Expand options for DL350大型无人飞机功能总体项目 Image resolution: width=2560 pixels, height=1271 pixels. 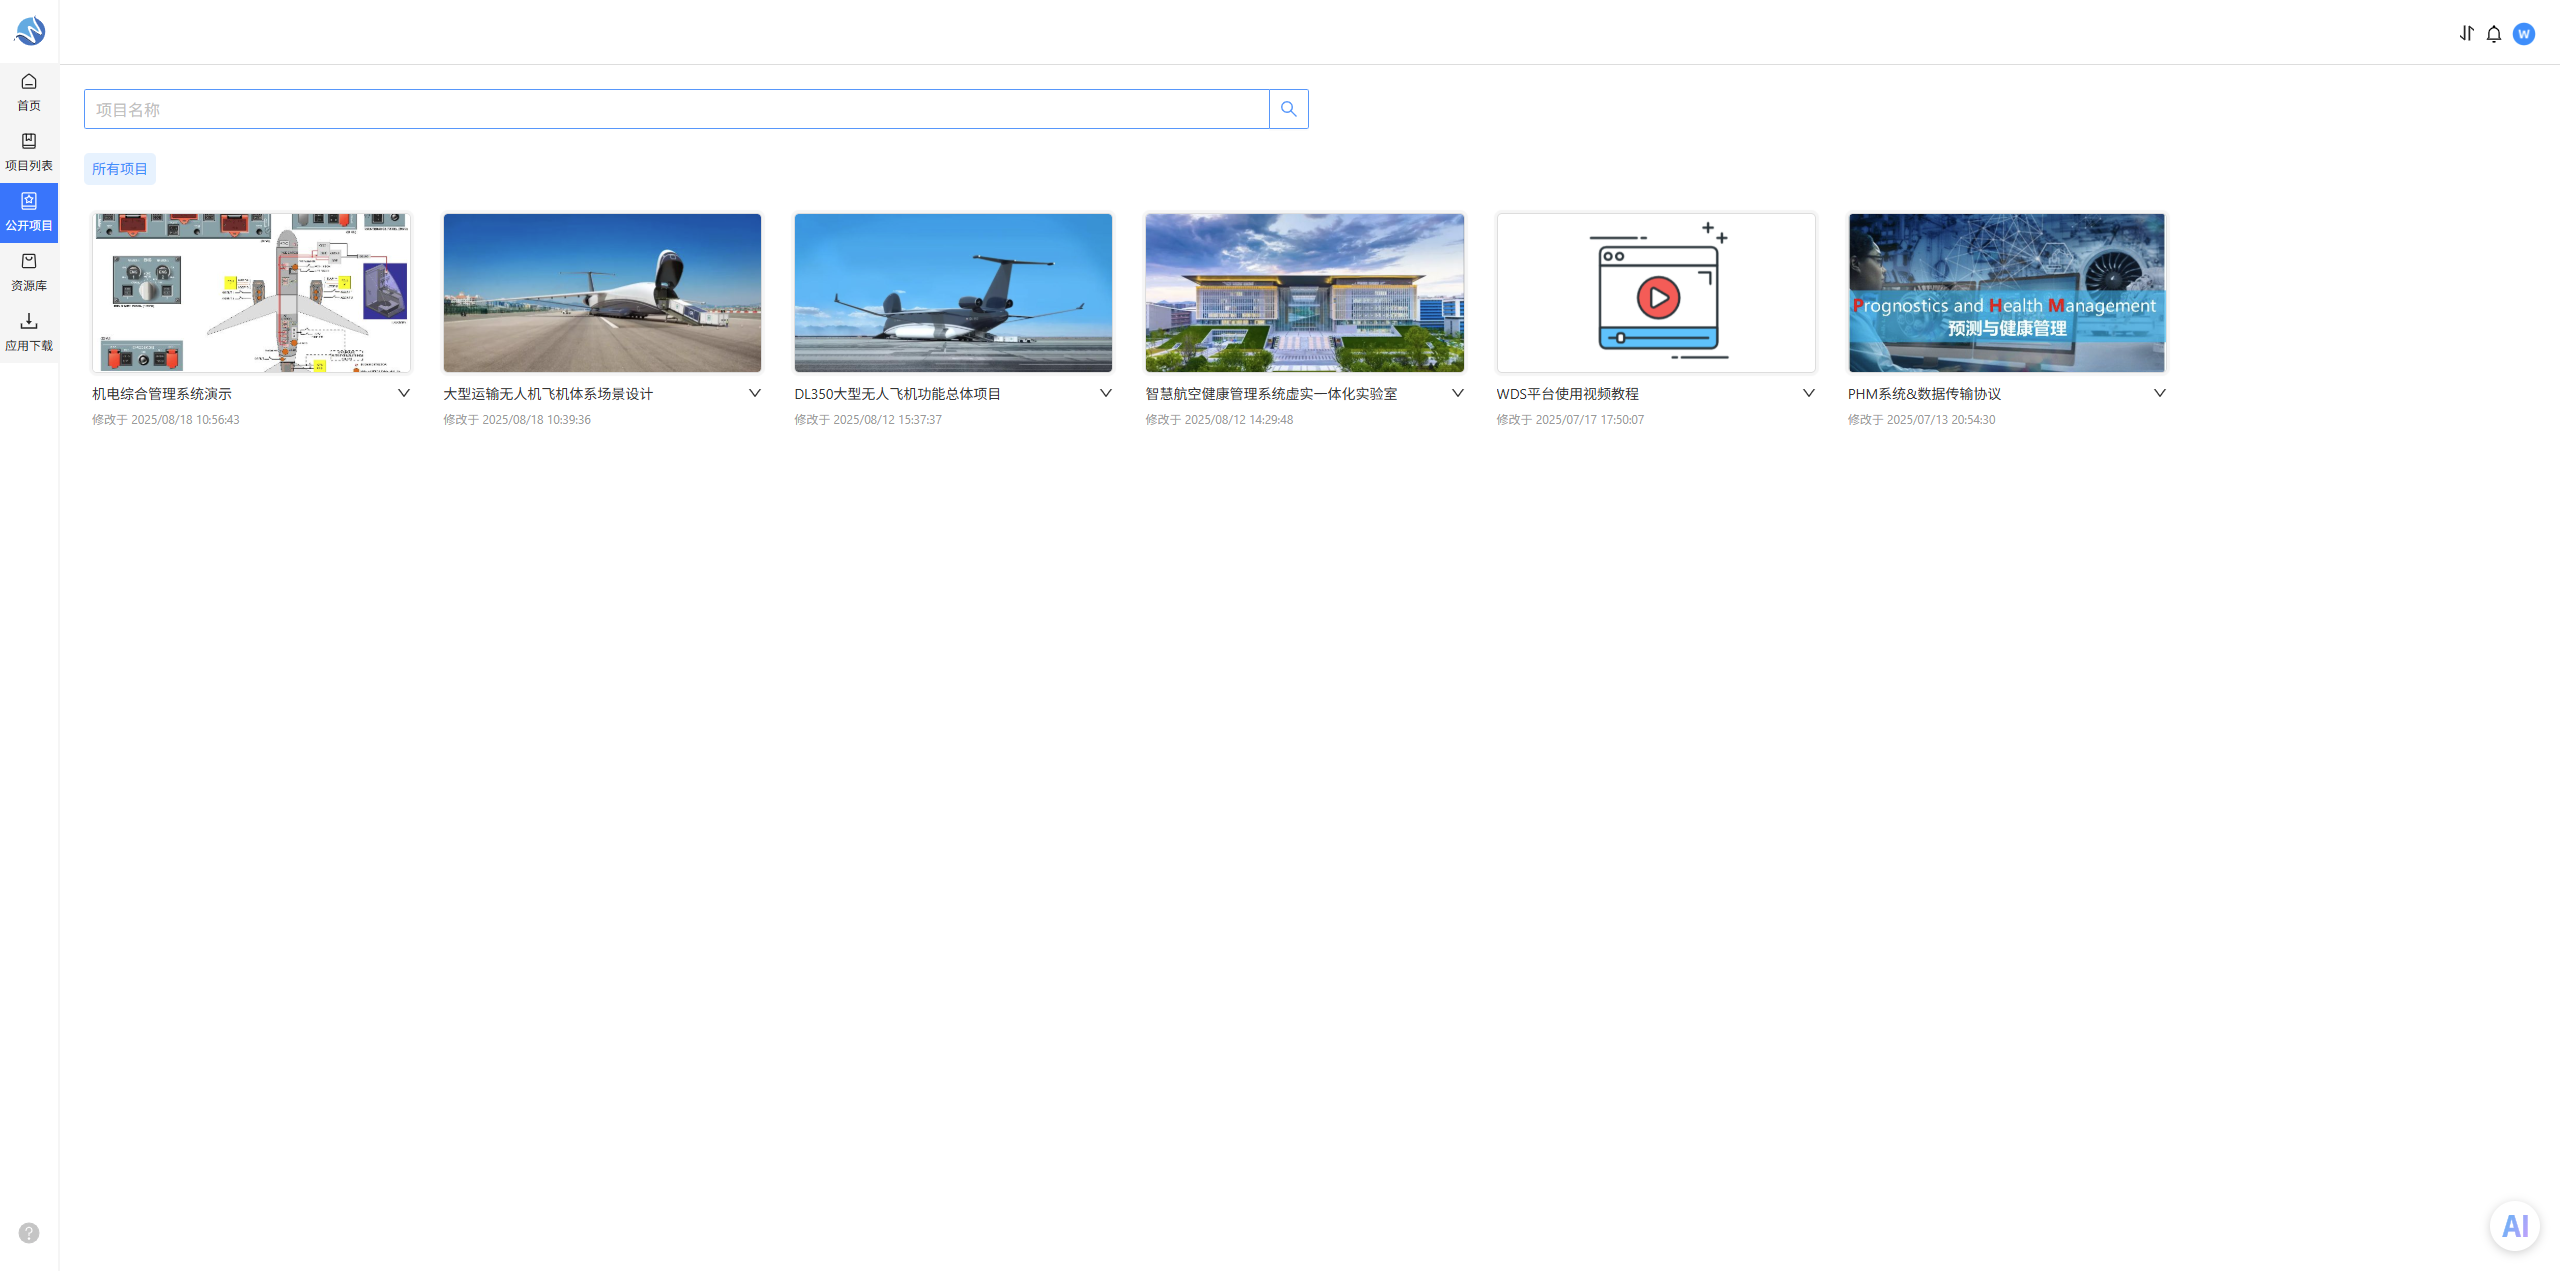[1106, 393]
